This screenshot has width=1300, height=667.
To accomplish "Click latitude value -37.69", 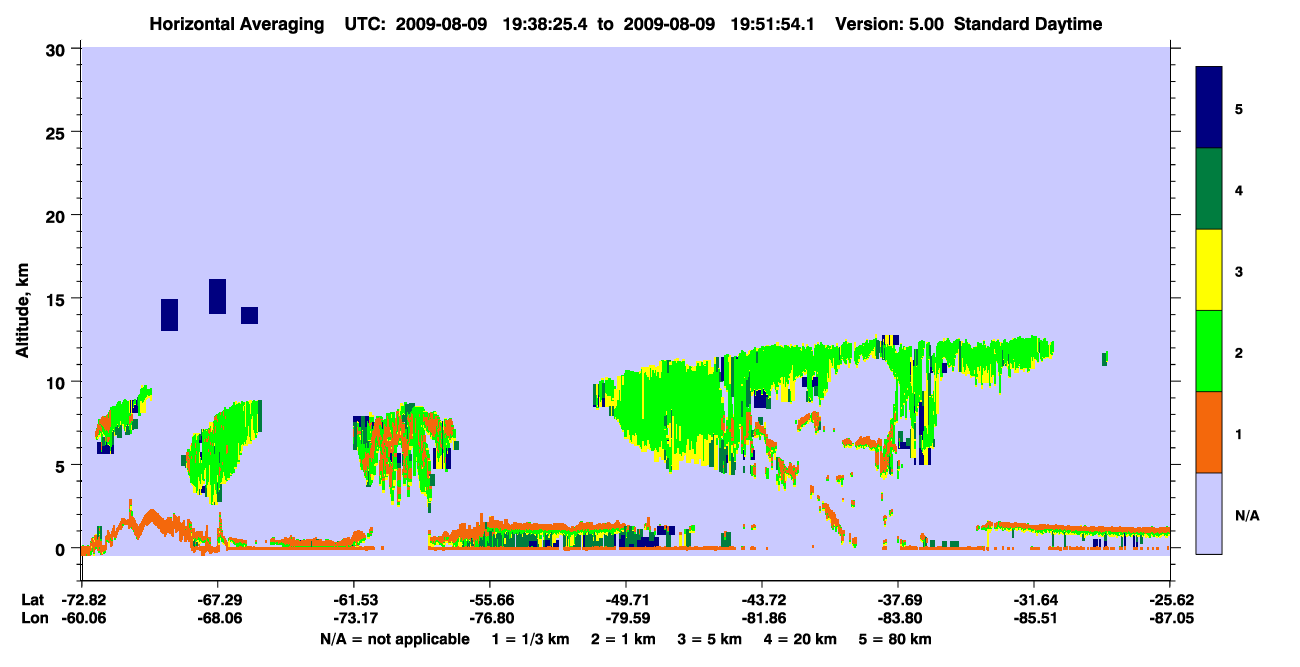I will (898, 600).
